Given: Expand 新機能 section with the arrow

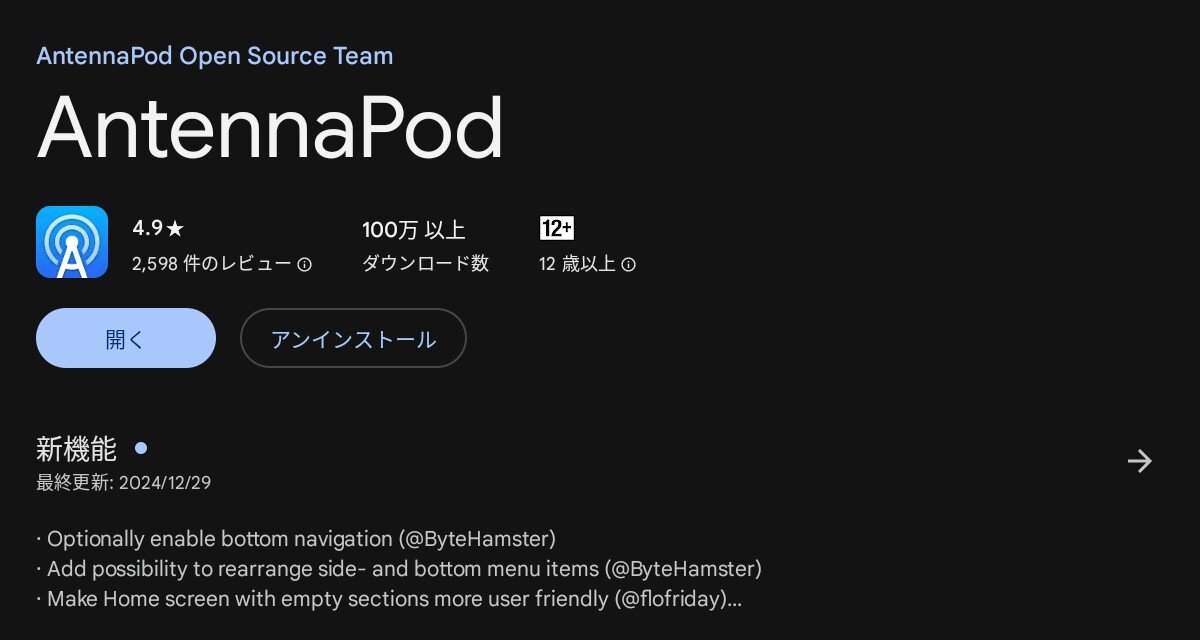Looking at the screenshot, I should 1139,460.
